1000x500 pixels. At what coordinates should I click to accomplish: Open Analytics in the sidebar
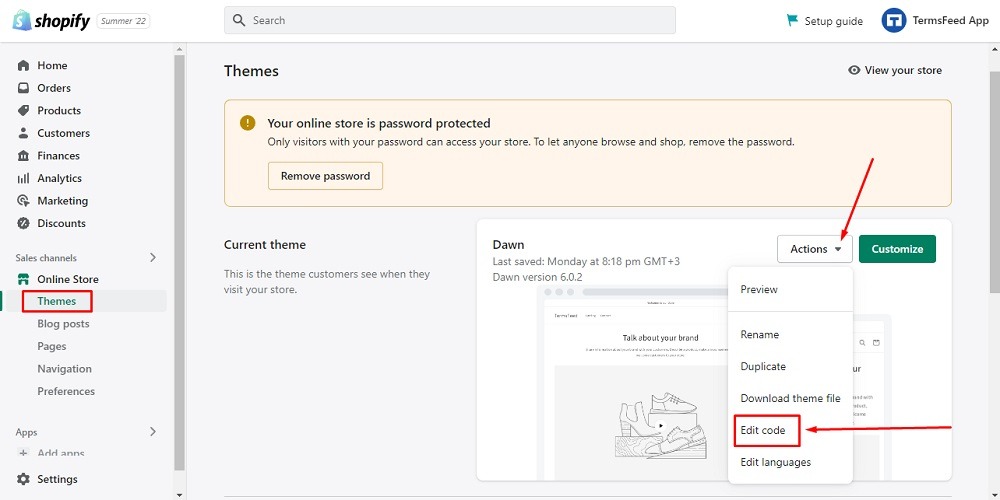(x=59, y=179)
